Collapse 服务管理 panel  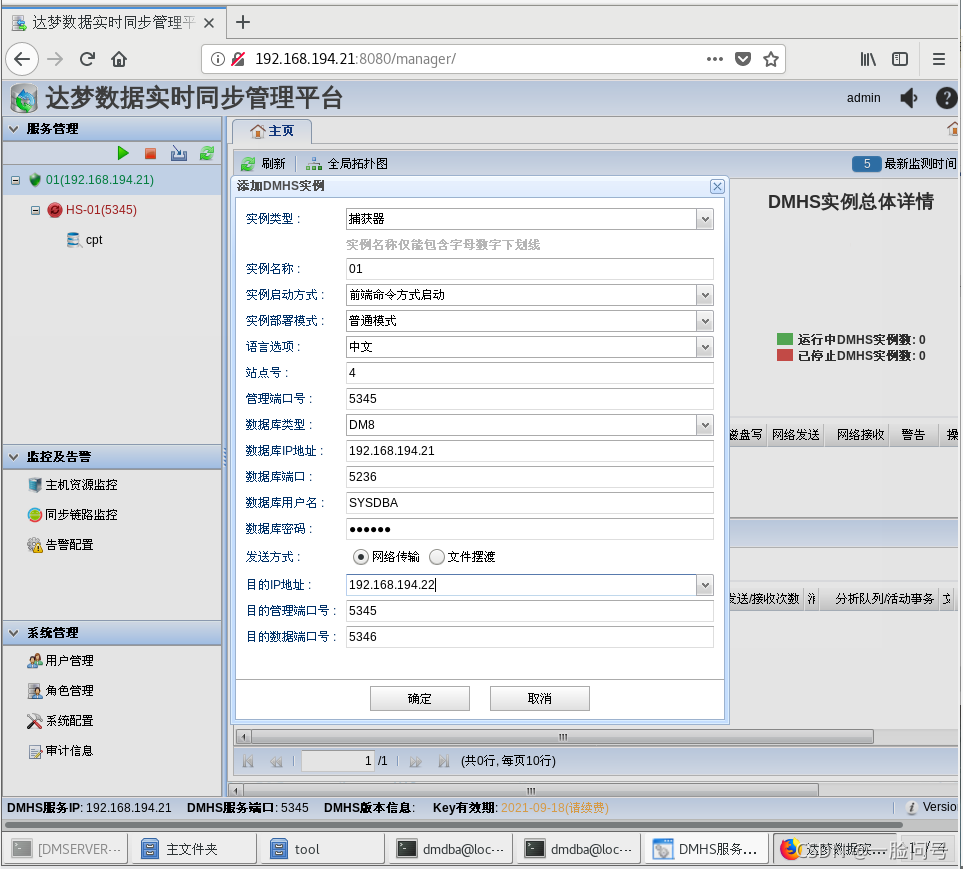pos(14,129)
